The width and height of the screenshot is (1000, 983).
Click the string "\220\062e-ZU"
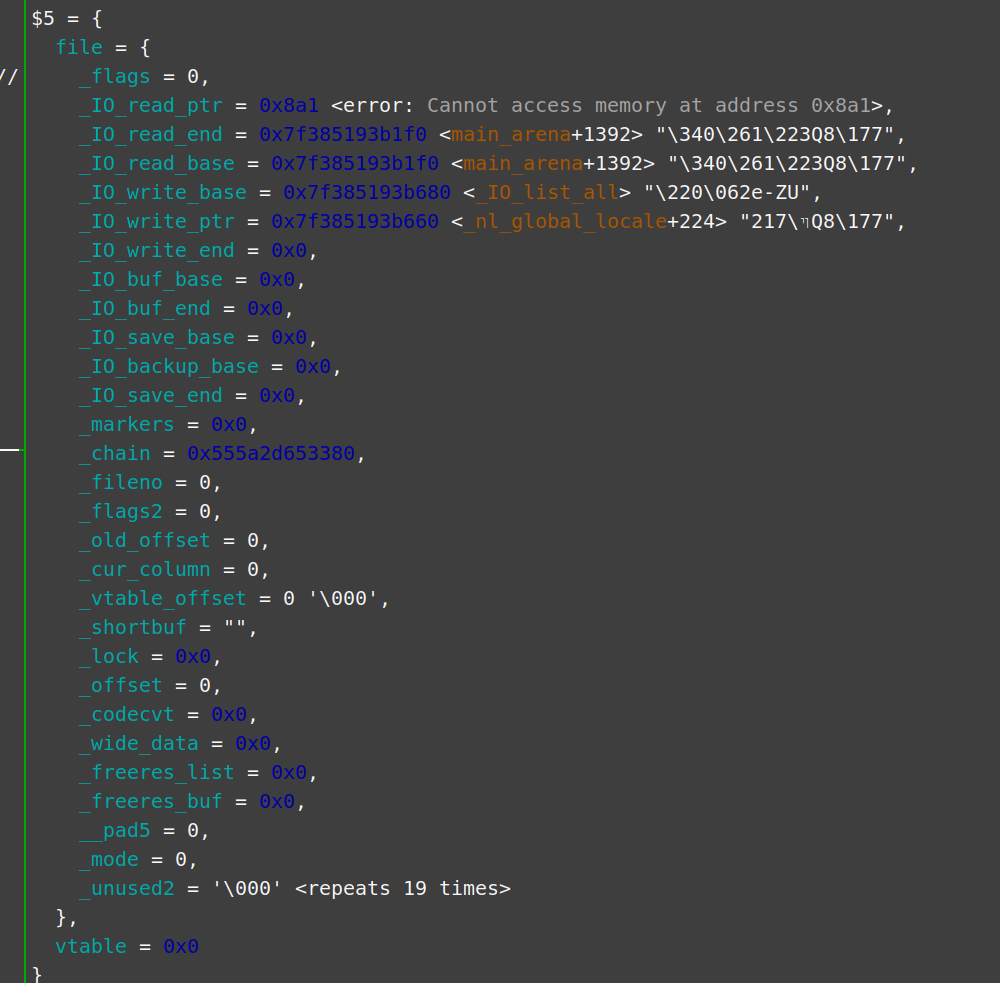coord(727,193)
